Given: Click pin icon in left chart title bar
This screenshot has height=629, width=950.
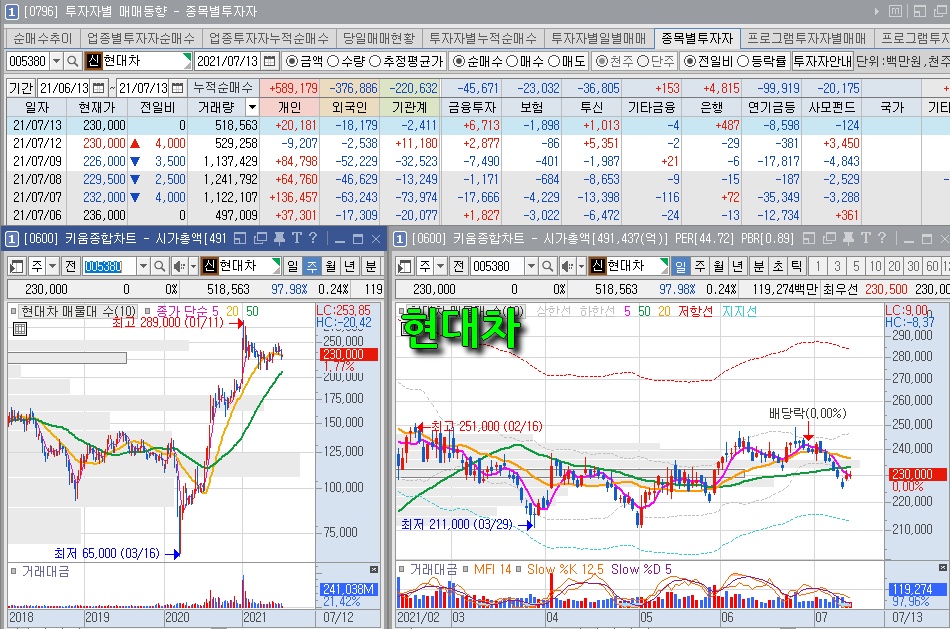Looking at the screenshot, I should [279, 239].
